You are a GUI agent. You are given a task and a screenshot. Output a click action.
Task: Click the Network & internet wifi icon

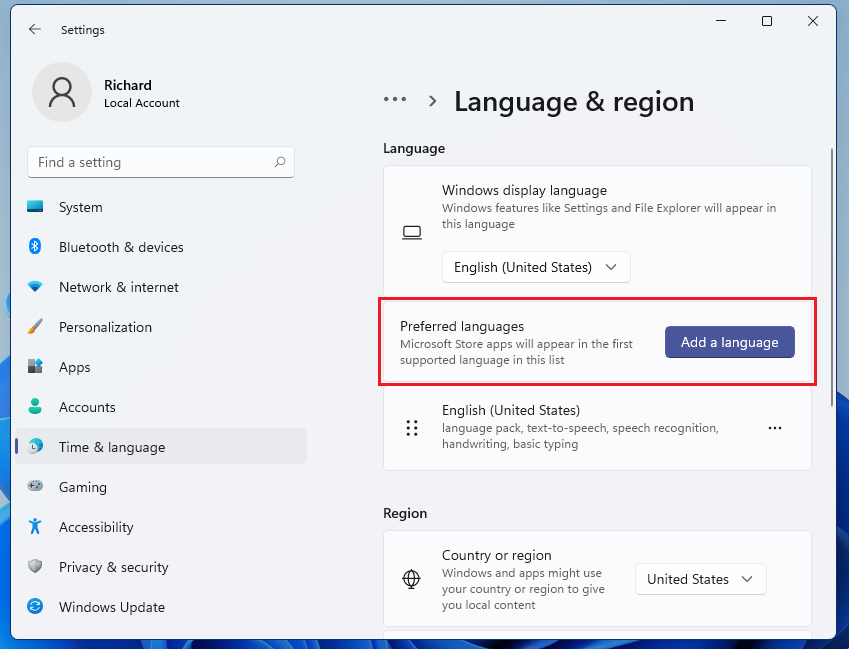(36, 287)
